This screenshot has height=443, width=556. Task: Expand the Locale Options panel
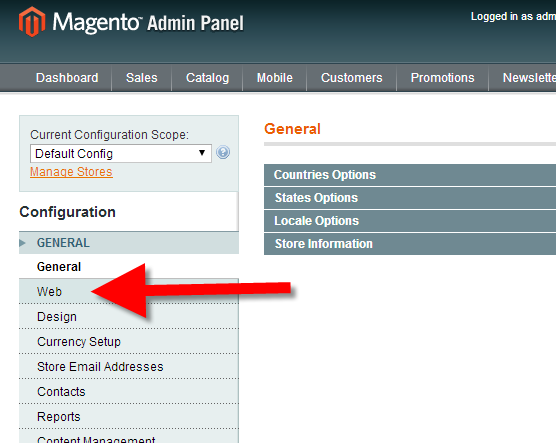click(x=410, y=221)
